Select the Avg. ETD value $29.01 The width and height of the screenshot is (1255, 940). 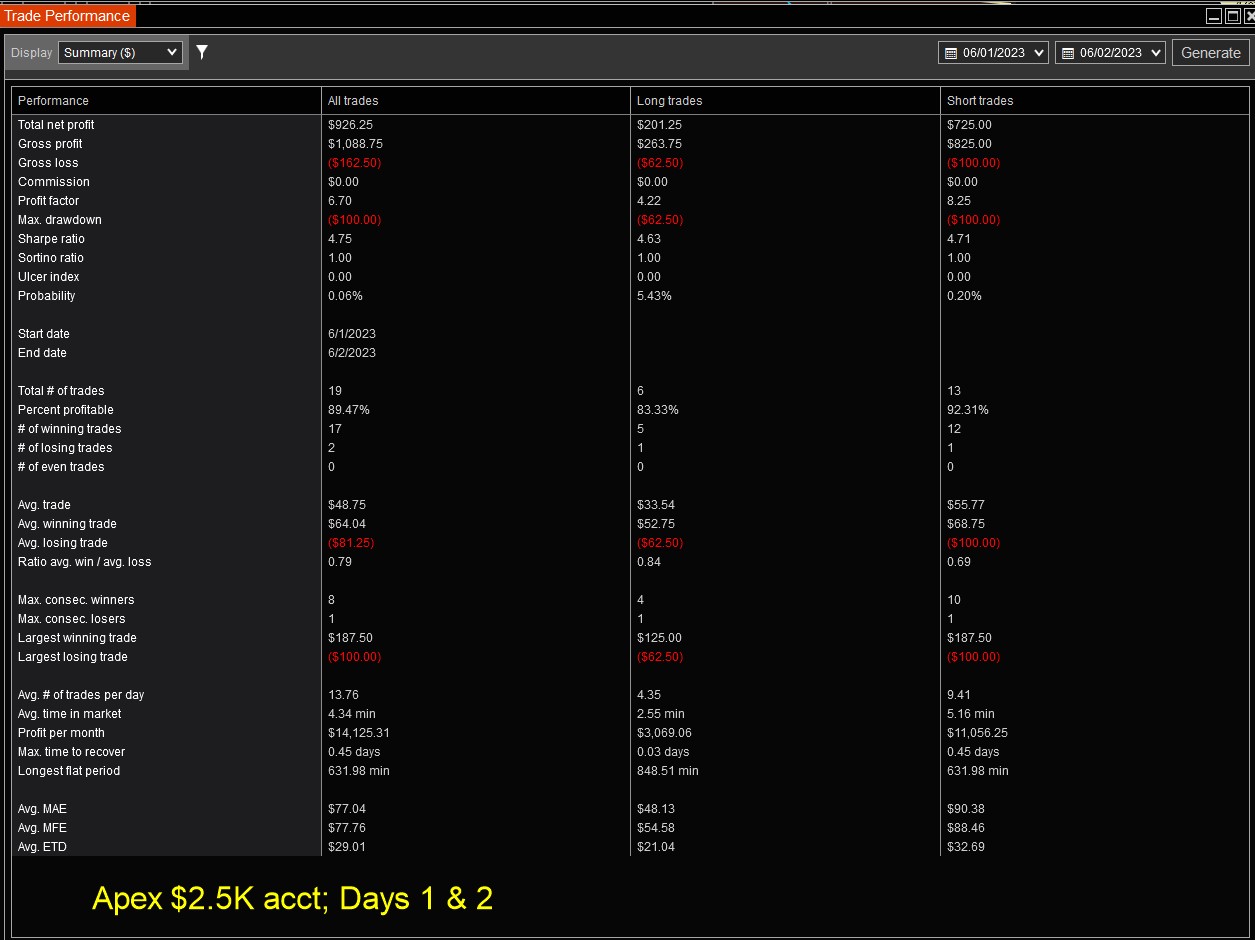coord(347,847)
